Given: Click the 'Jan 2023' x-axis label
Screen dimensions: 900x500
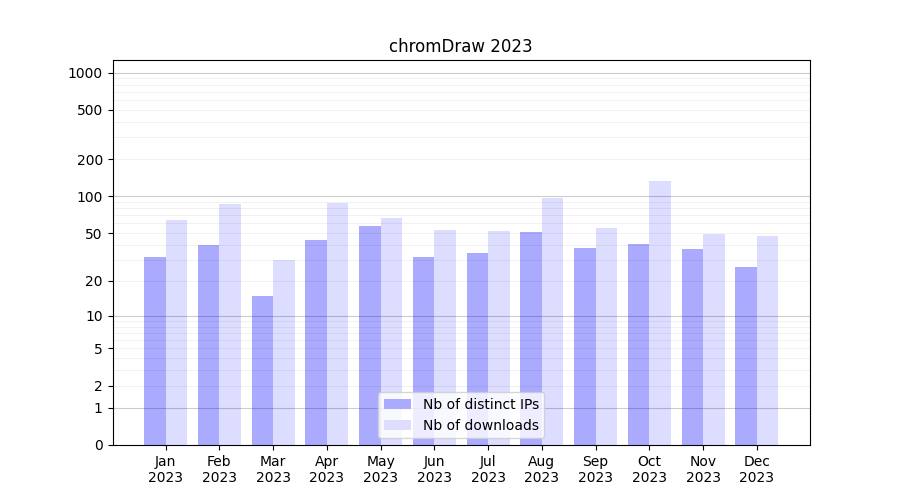Looking at the screenshot, I should tap(166, 469).
